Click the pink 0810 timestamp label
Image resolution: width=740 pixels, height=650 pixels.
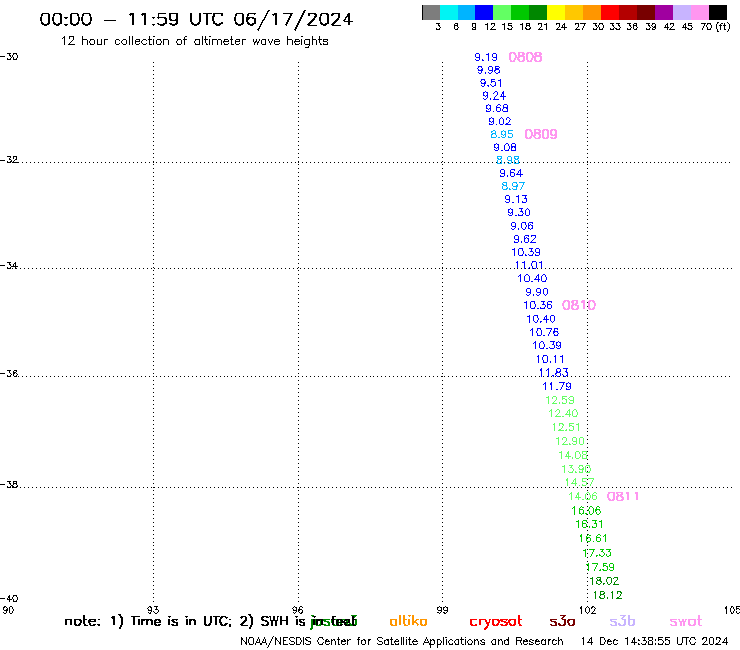[579, 305]
